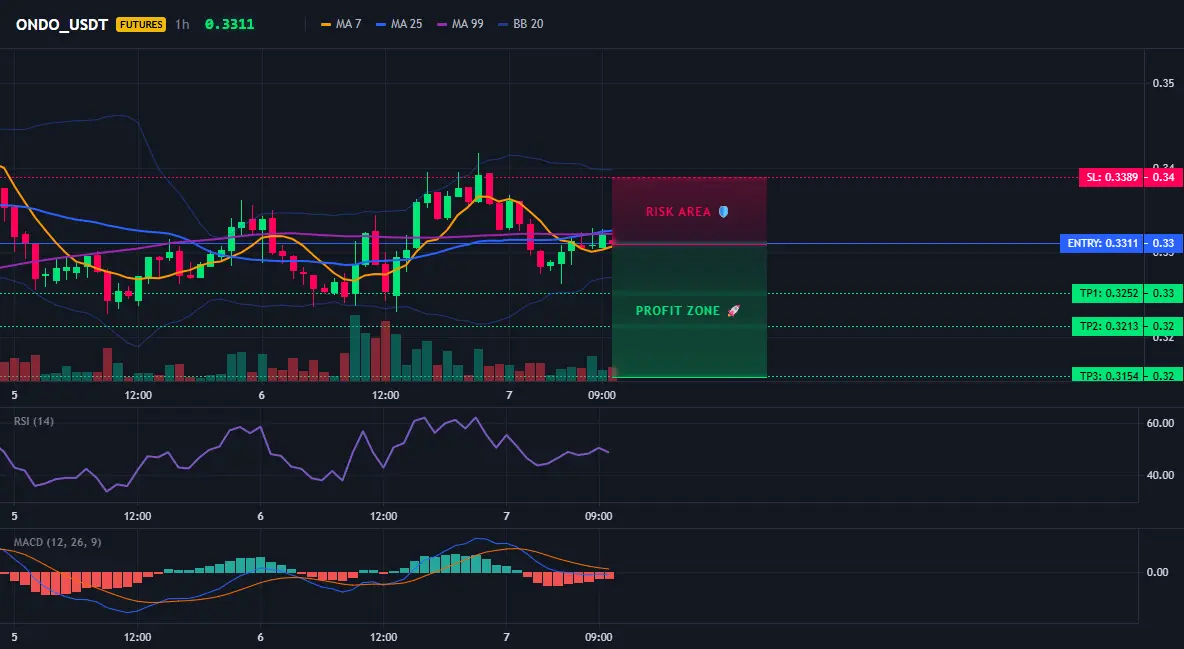Select the 1h timeframe label
1184x649 pixels.
pos(182,24)
